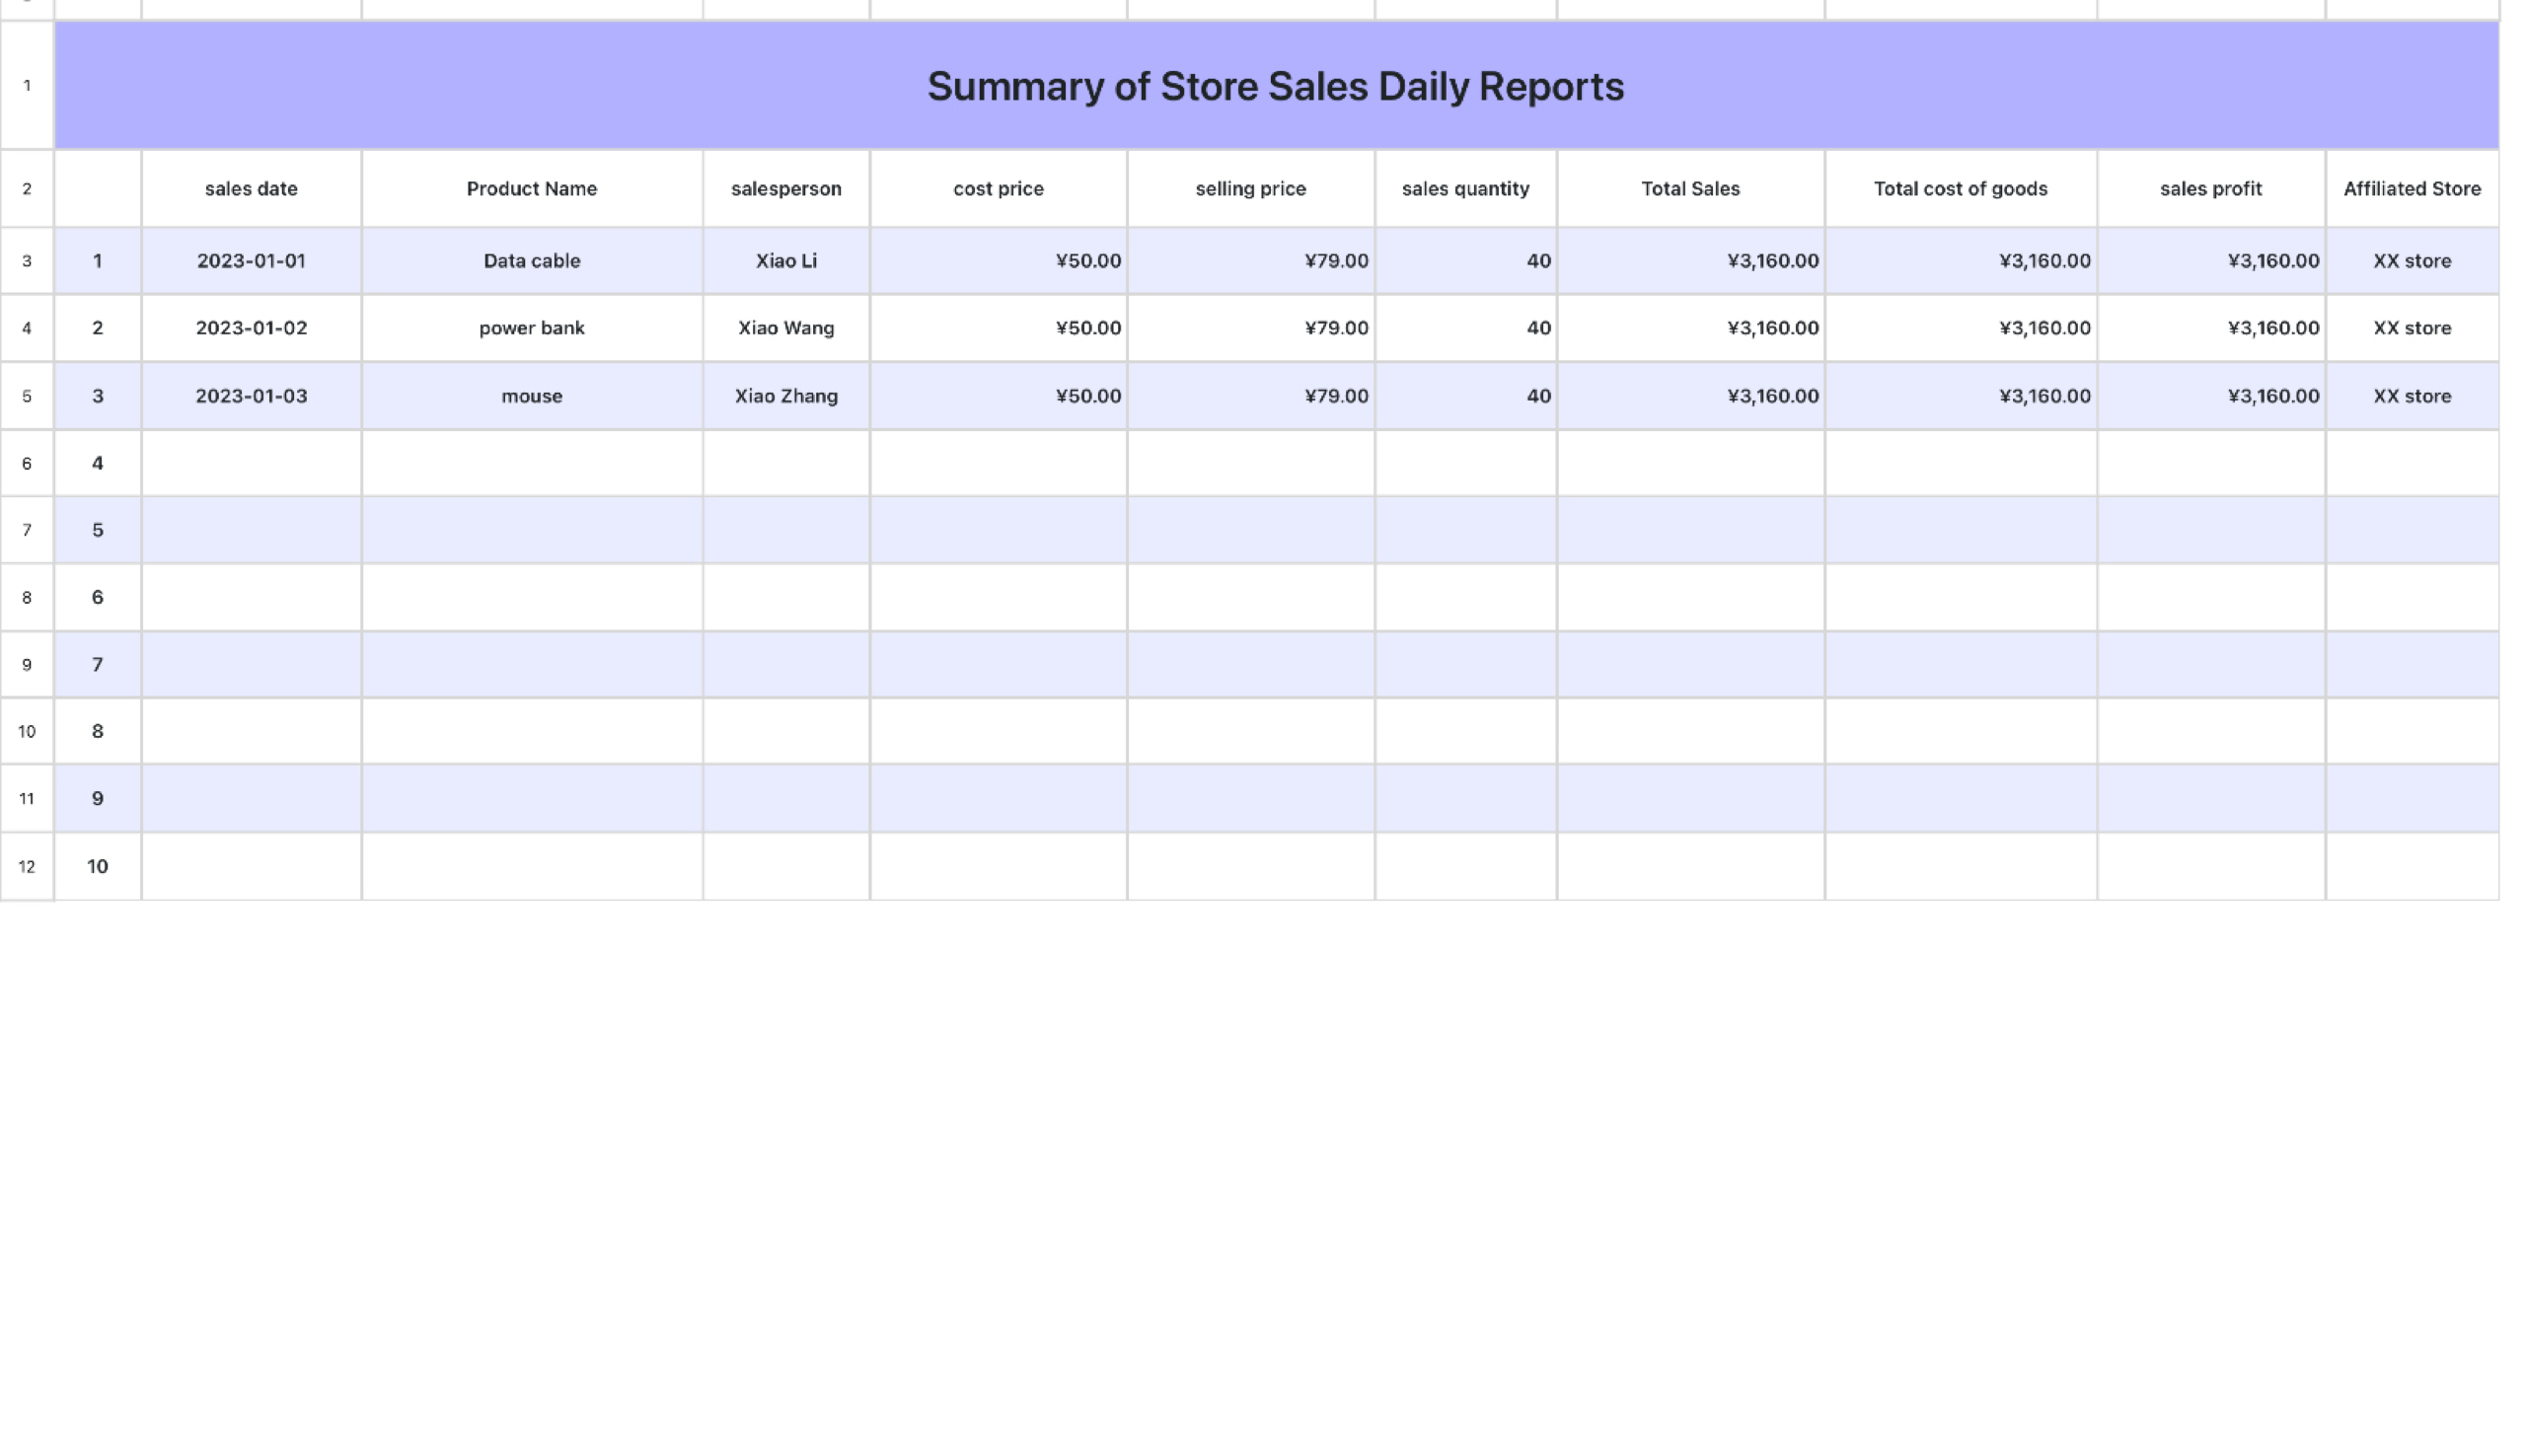Viewport: 2526px width, 1456px height.
Task: Select the 'cost price' header cell
Action: [998, 188]
